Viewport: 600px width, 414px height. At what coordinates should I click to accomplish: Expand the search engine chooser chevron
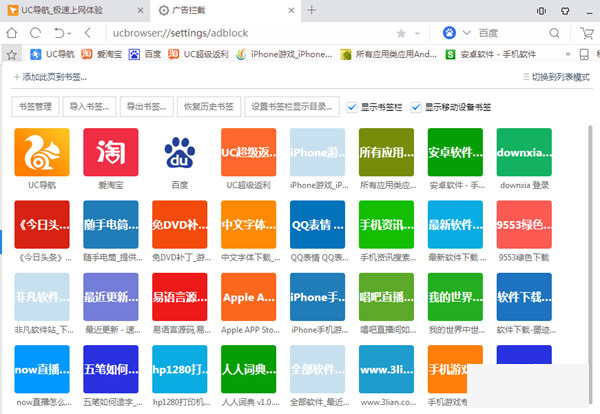coord(466,33)
